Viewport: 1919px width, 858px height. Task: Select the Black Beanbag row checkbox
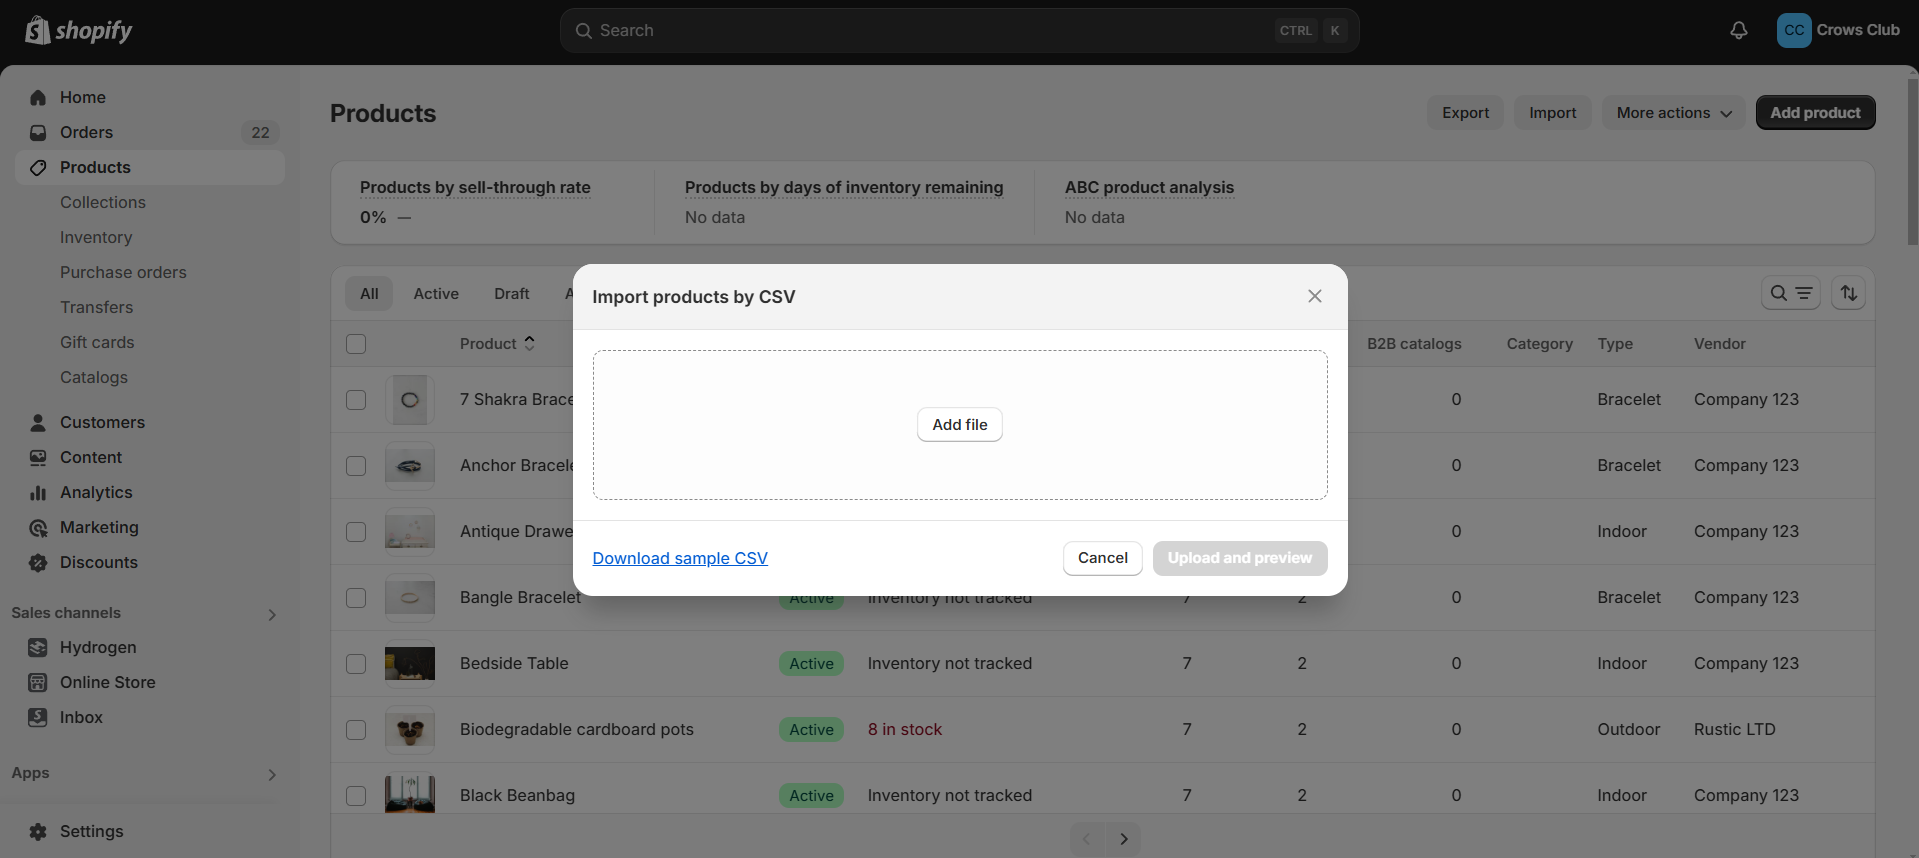356,796
